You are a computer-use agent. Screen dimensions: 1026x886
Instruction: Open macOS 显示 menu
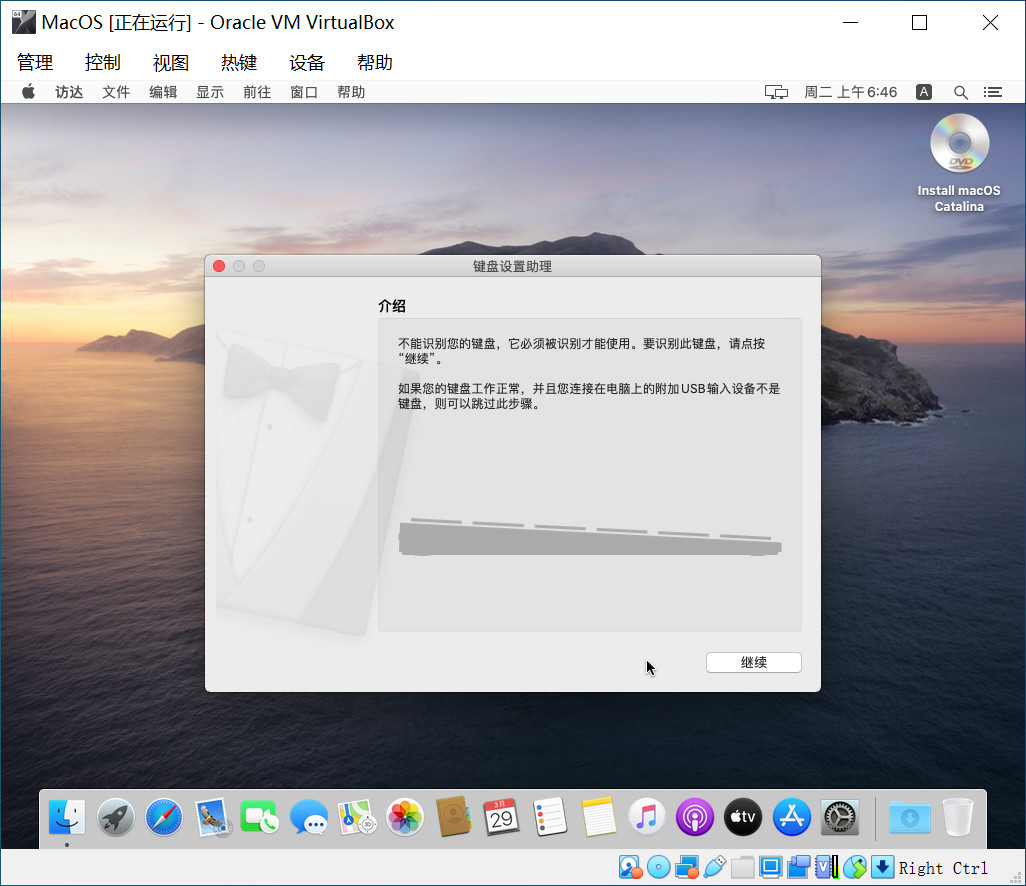210,92
